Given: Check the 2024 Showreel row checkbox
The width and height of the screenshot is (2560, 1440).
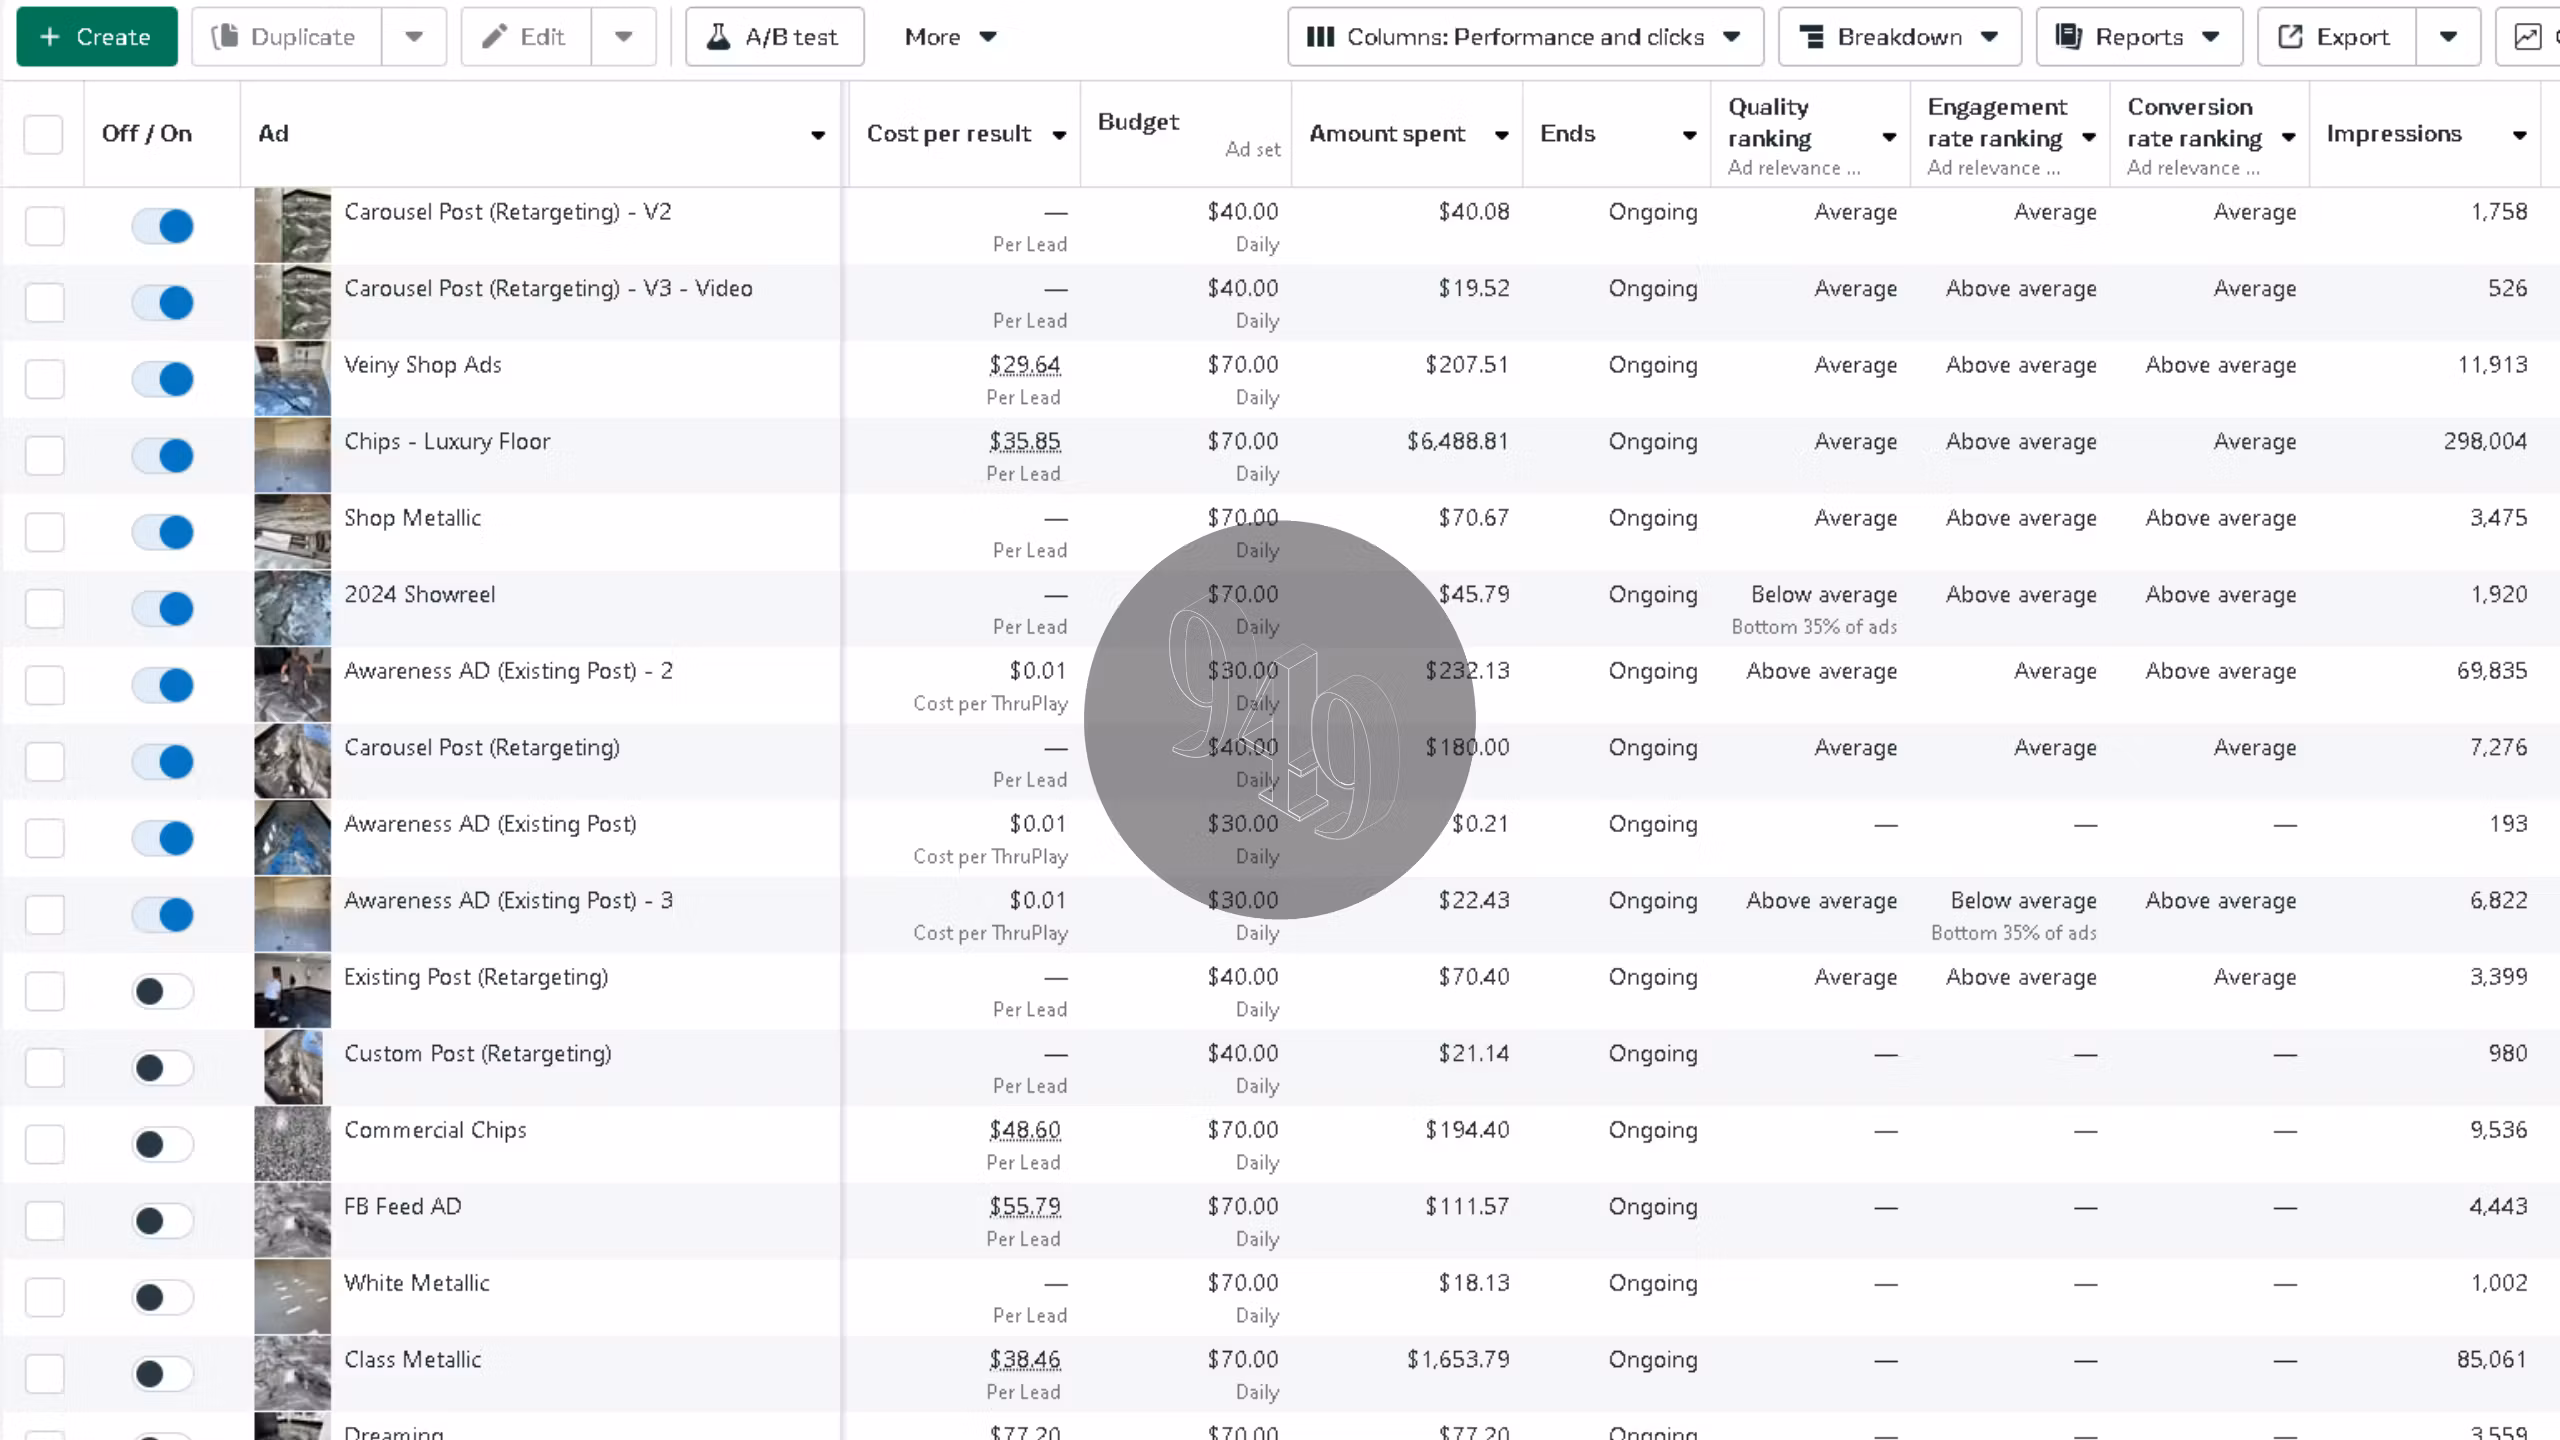Looking at the screenshot, I should point(44,609).
